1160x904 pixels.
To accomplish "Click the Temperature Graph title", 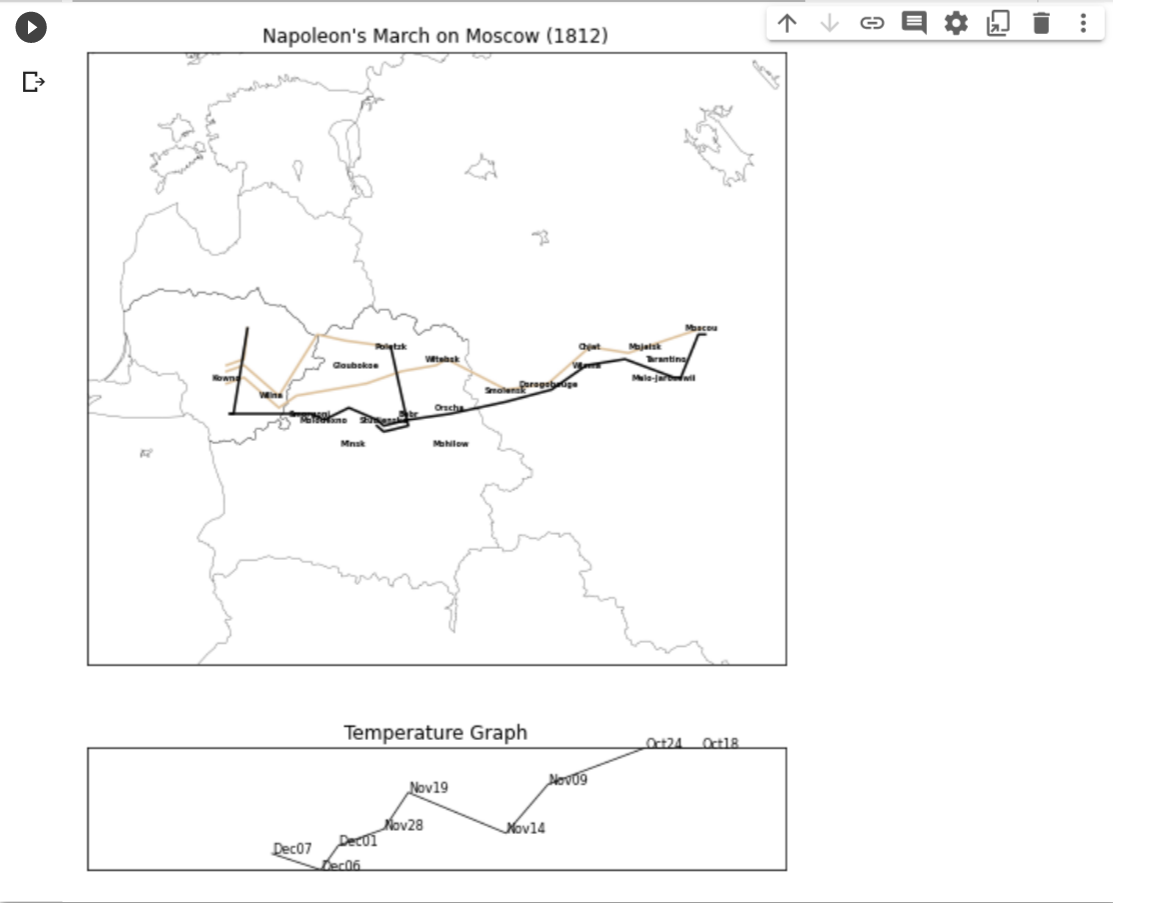I will [435, 733].
